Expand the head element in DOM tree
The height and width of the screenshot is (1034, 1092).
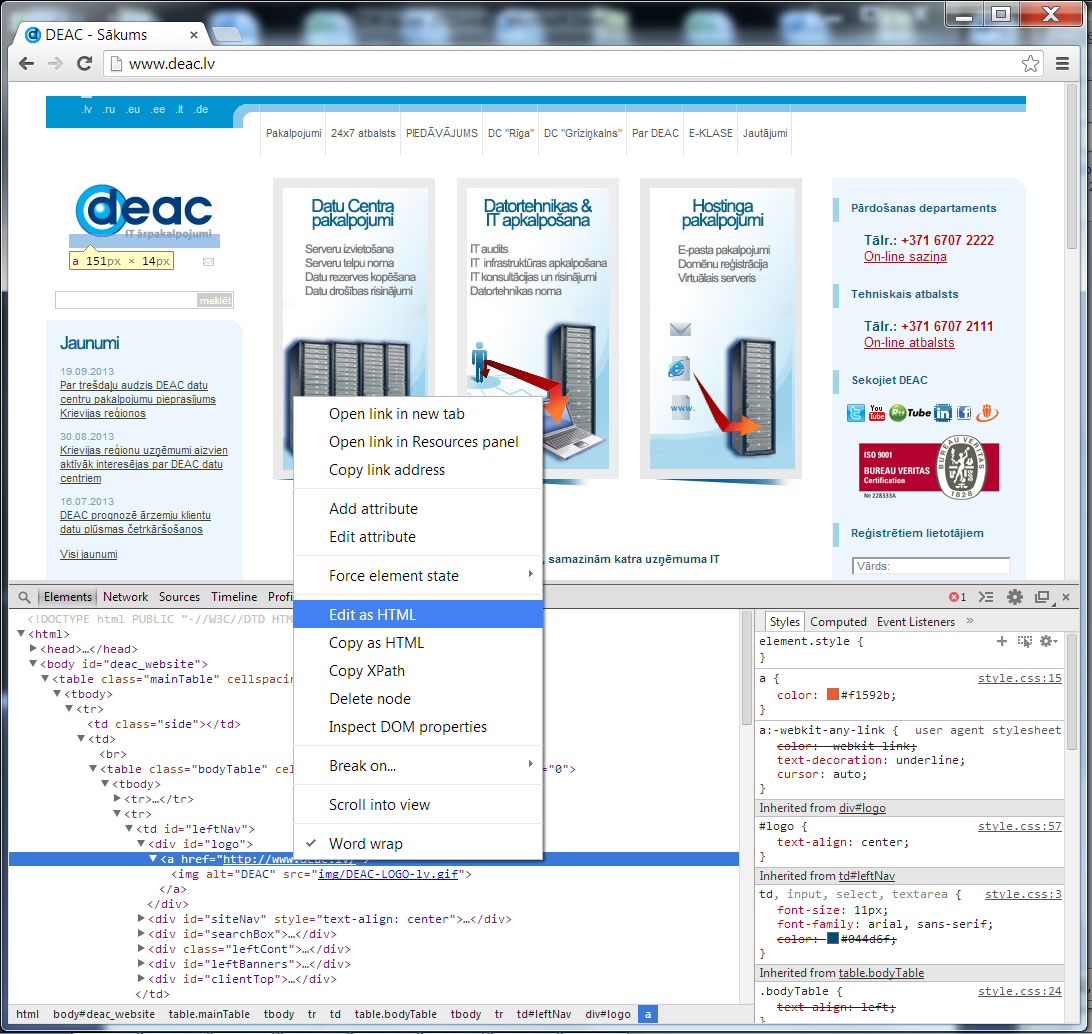pos(33,649)
